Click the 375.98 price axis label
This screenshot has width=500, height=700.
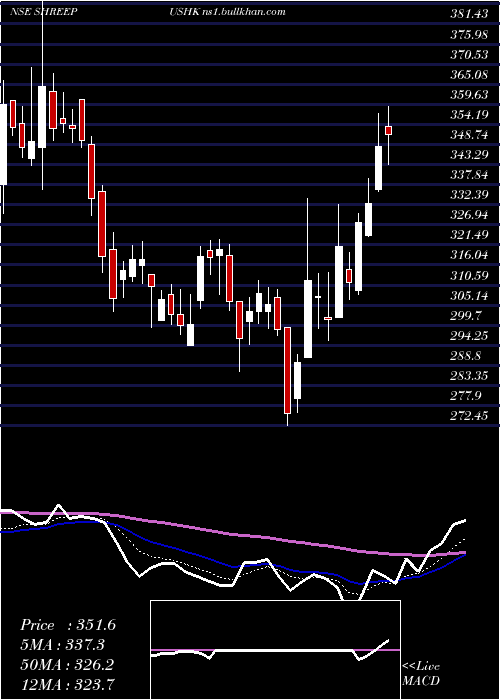pos(469,34)
